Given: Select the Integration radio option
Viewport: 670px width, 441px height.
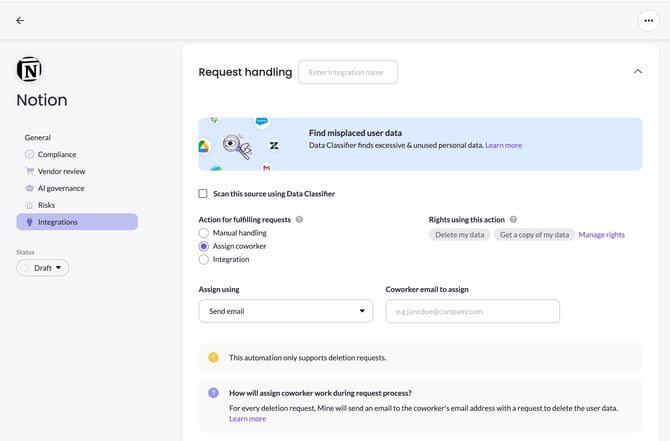Looking at the screenshot, I should (x=204, y=259).
